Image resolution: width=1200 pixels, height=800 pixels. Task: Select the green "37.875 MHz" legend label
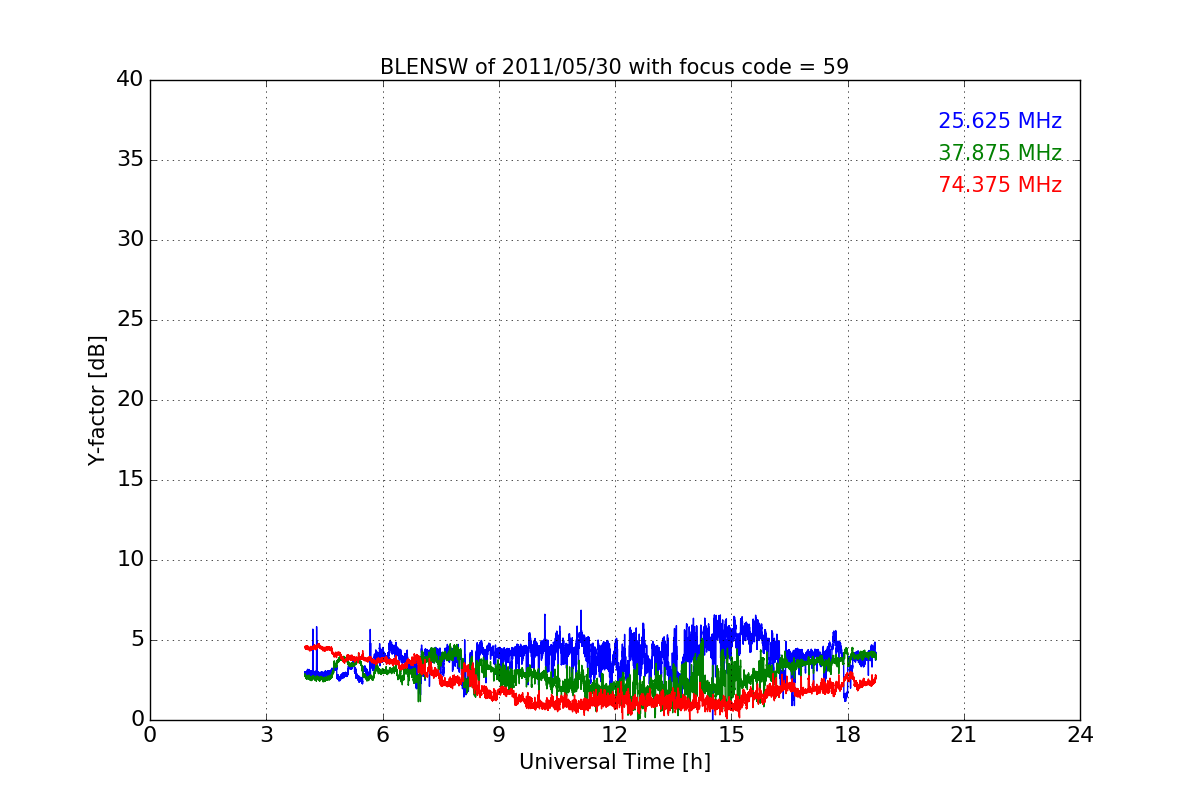coord(1000,153)
